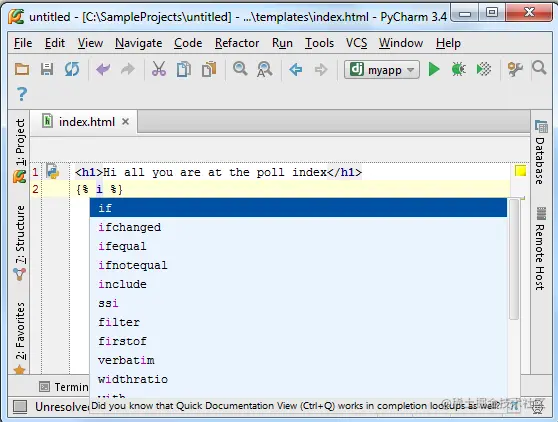
Task: Select 'filter' completion suggestion
Action: click(x=298, y=322)
